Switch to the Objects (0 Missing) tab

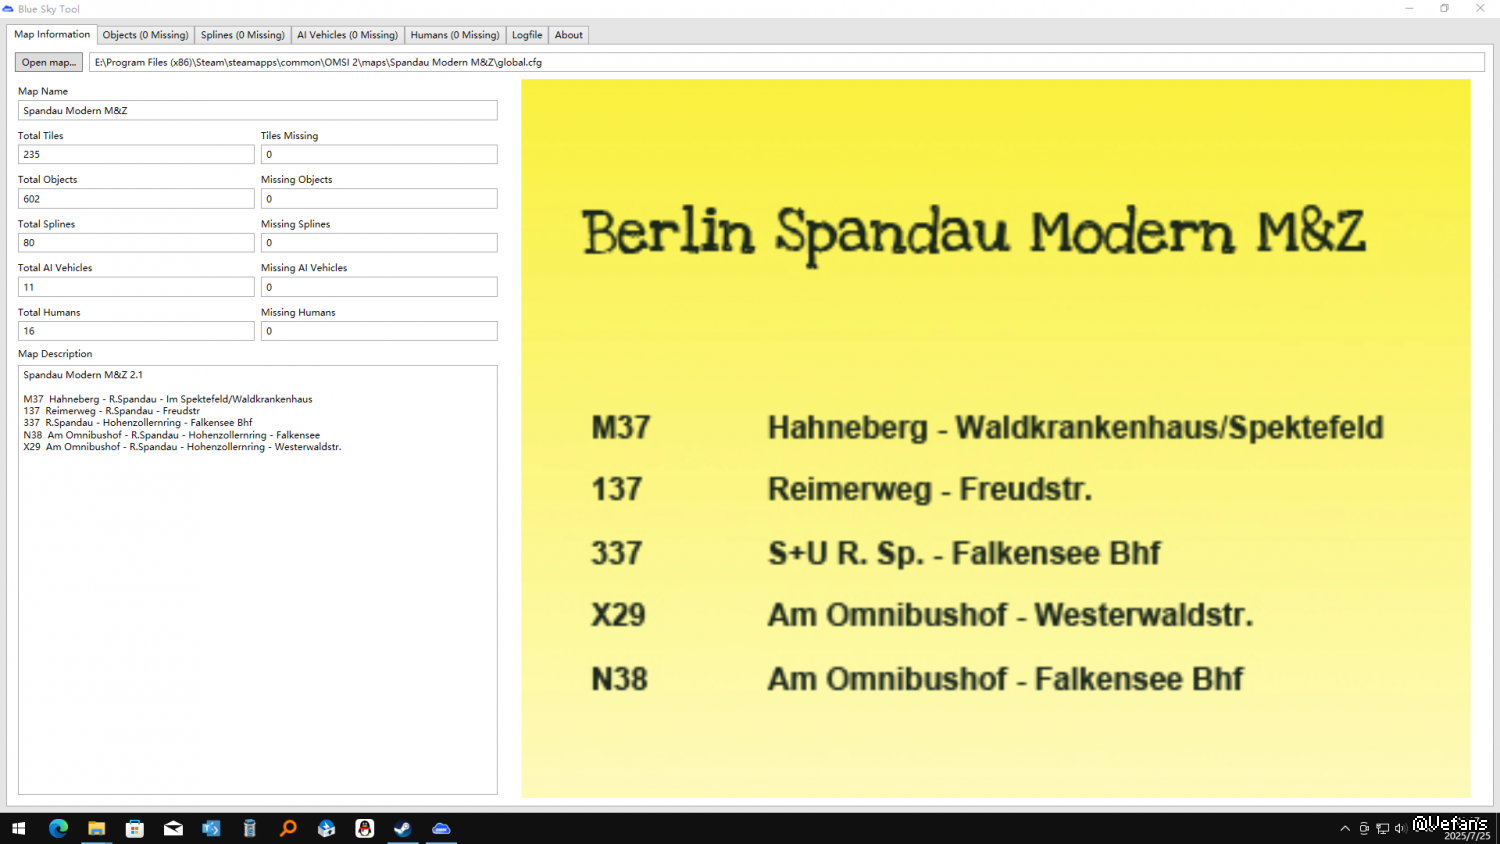pyautogui.click(x=145, y=35)
